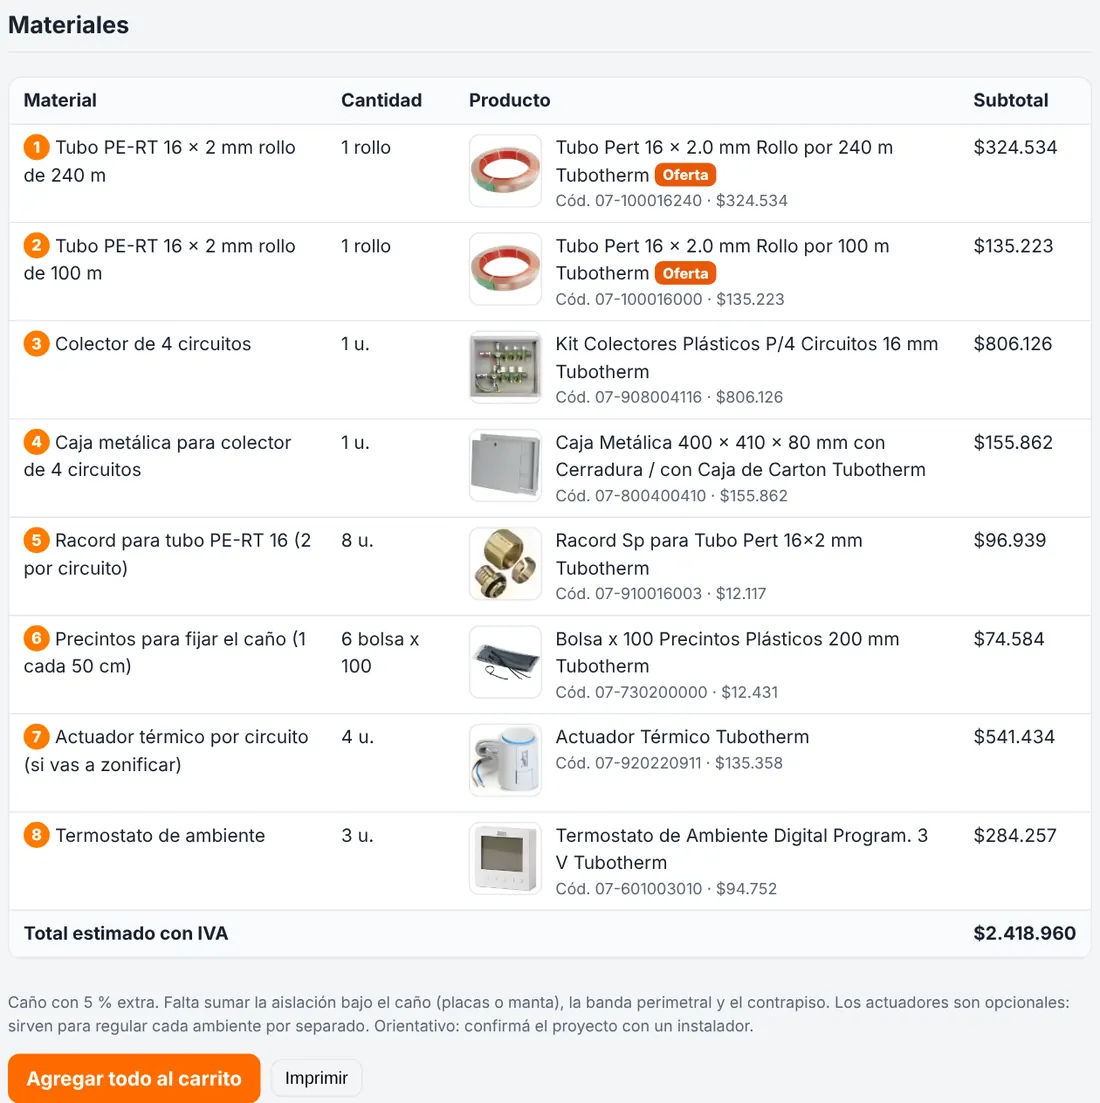
Task: Click the orange number 1 badge
Action: pyautogui.click(x=37, y=148)
